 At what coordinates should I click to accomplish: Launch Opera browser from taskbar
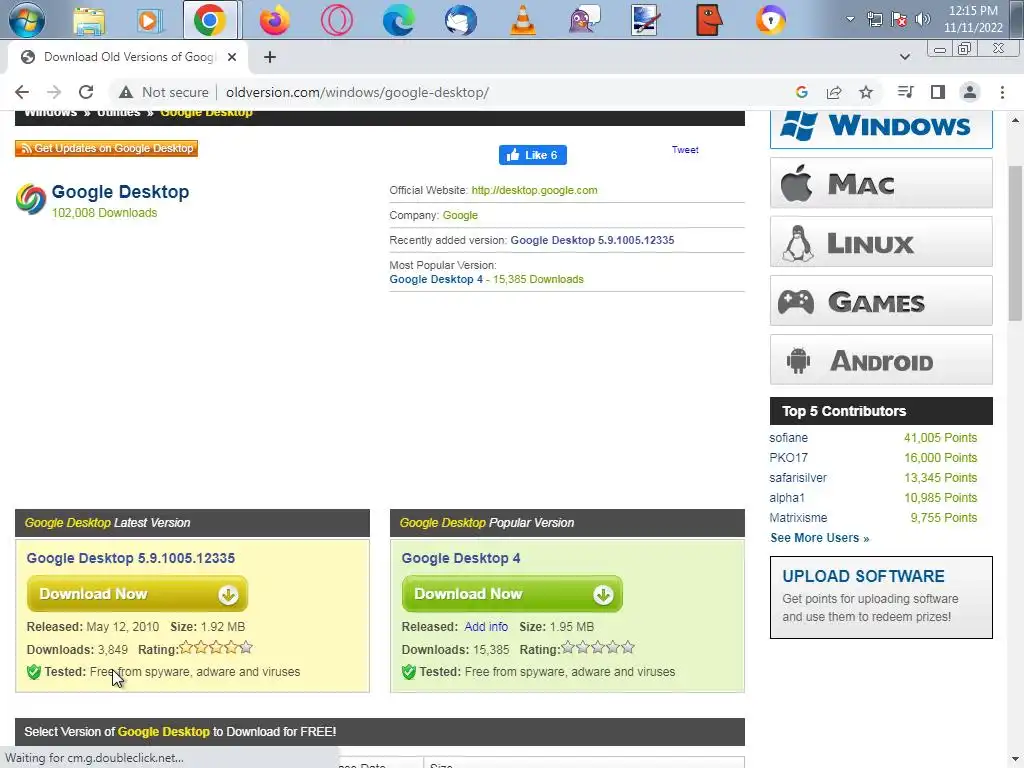pos(336,20)
